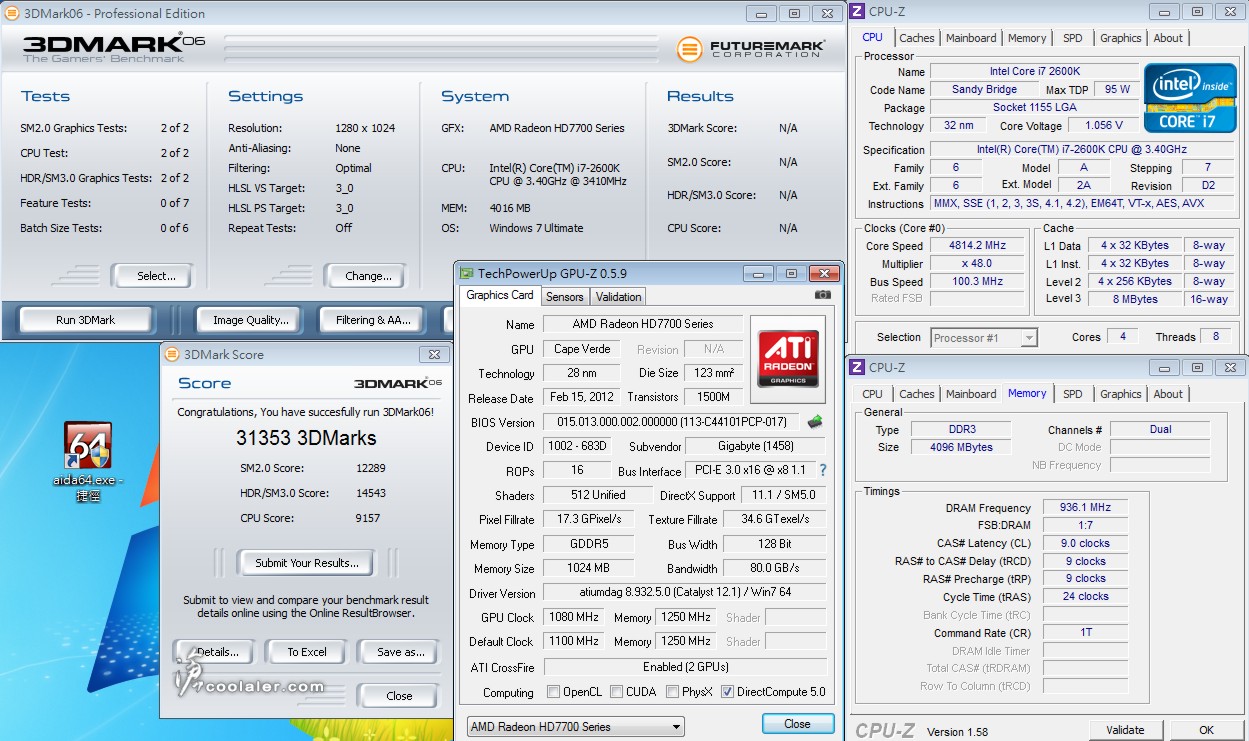Click Submit Your Results... button

pos(305,563)
